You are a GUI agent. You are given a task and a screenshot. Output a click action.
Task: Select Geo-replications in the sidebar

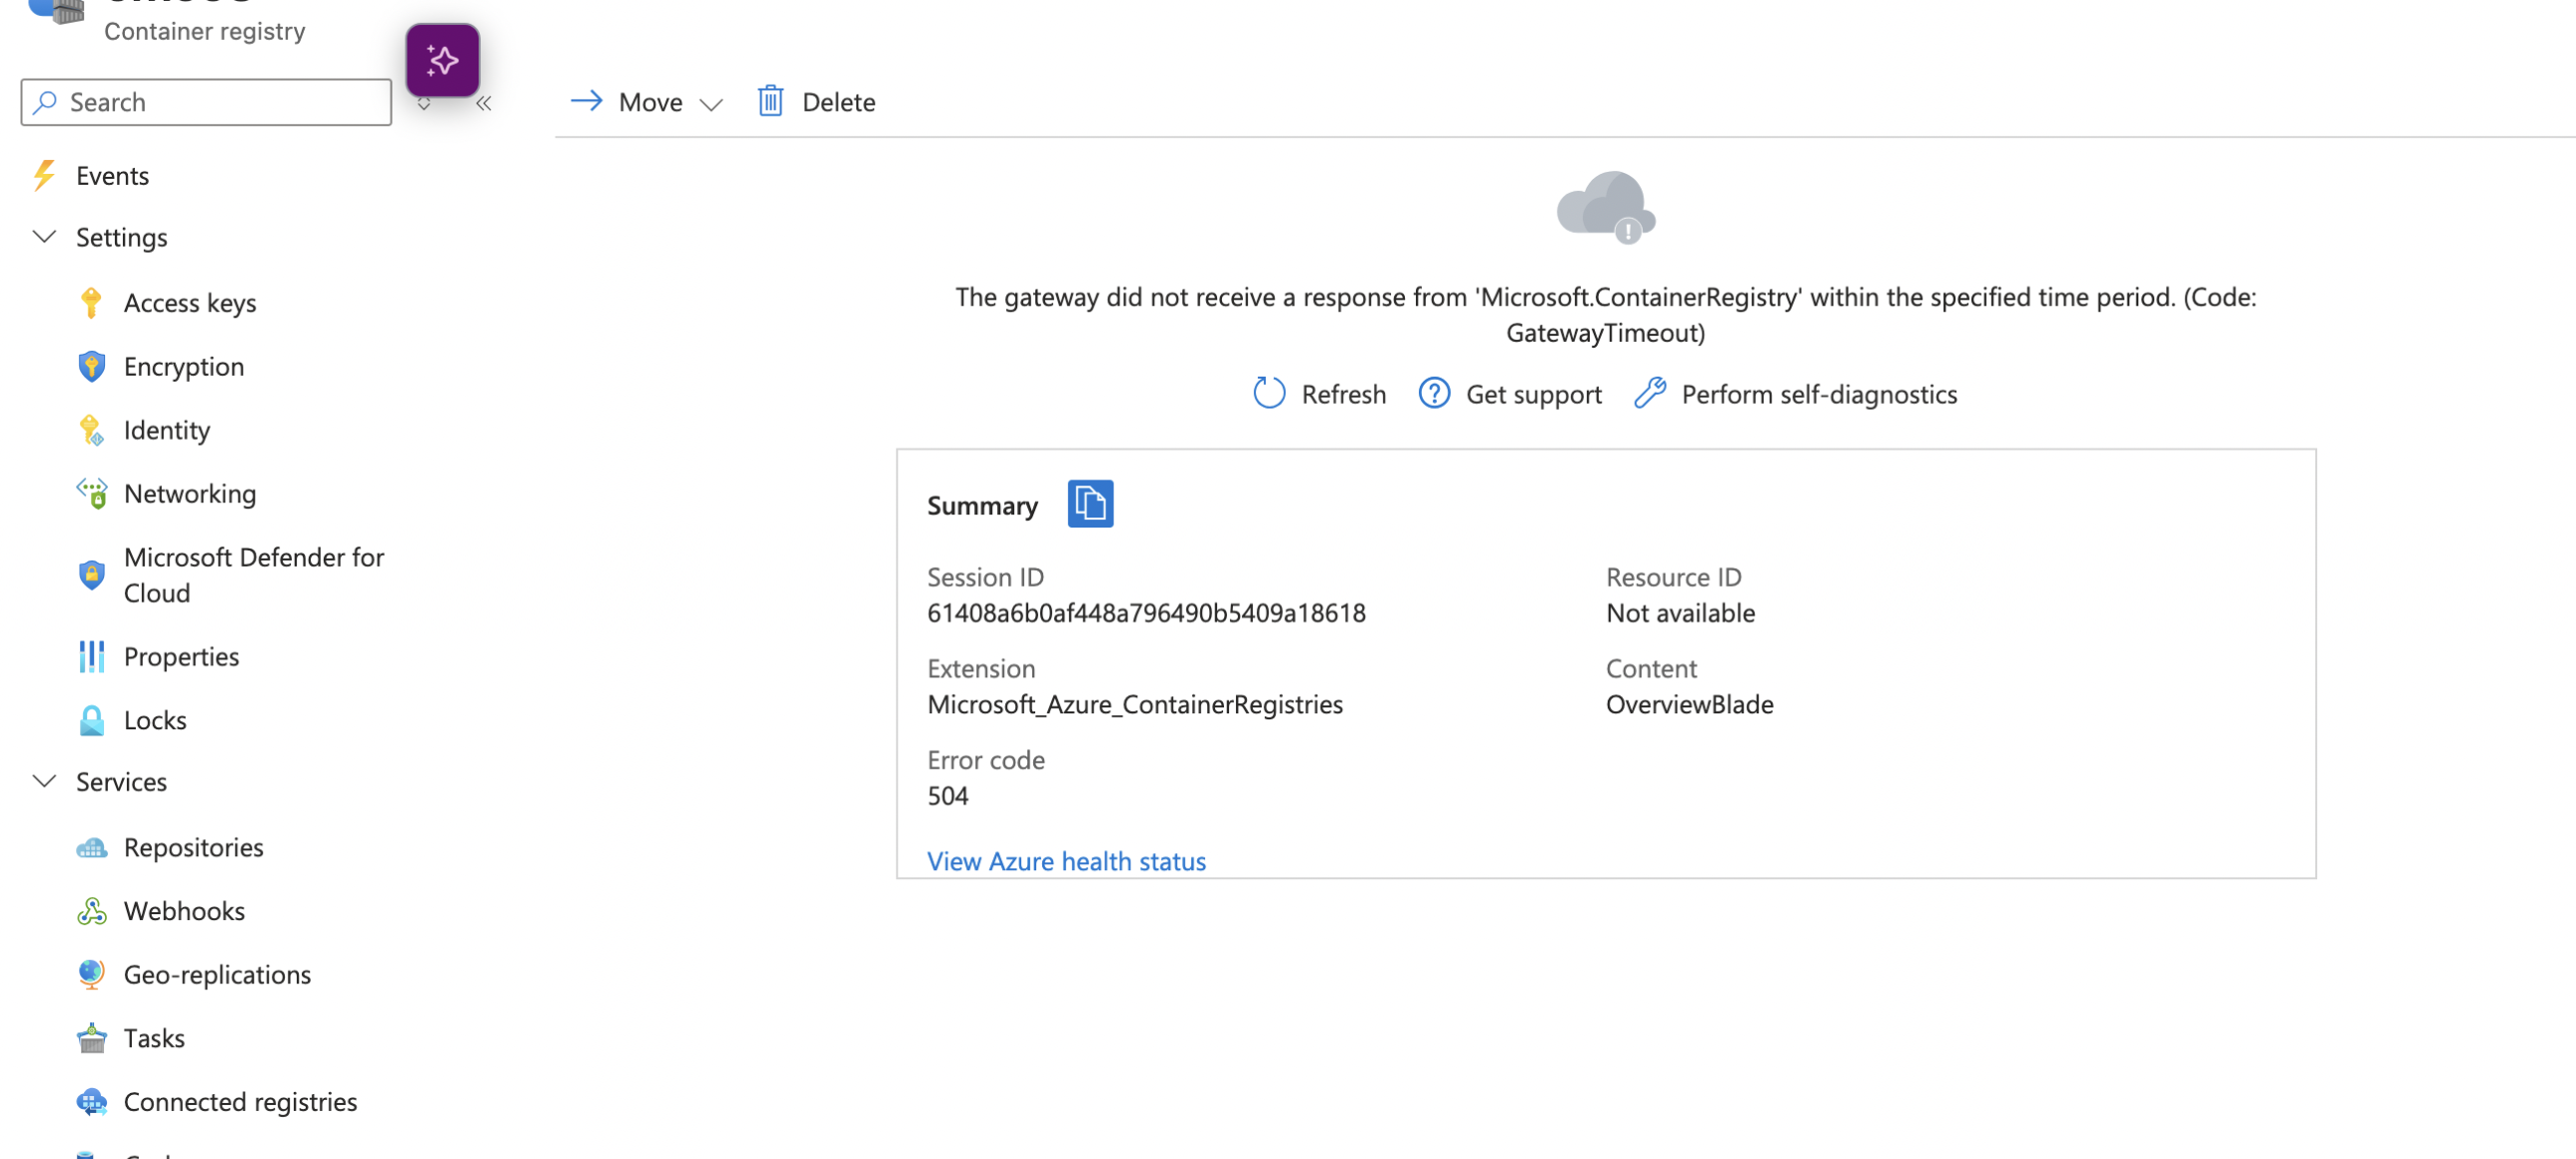(217, 974)
